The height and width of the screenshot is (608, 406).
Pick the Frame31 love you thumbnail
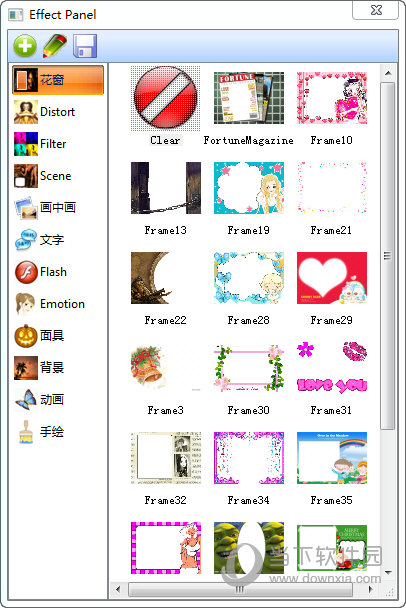[332, 368]
